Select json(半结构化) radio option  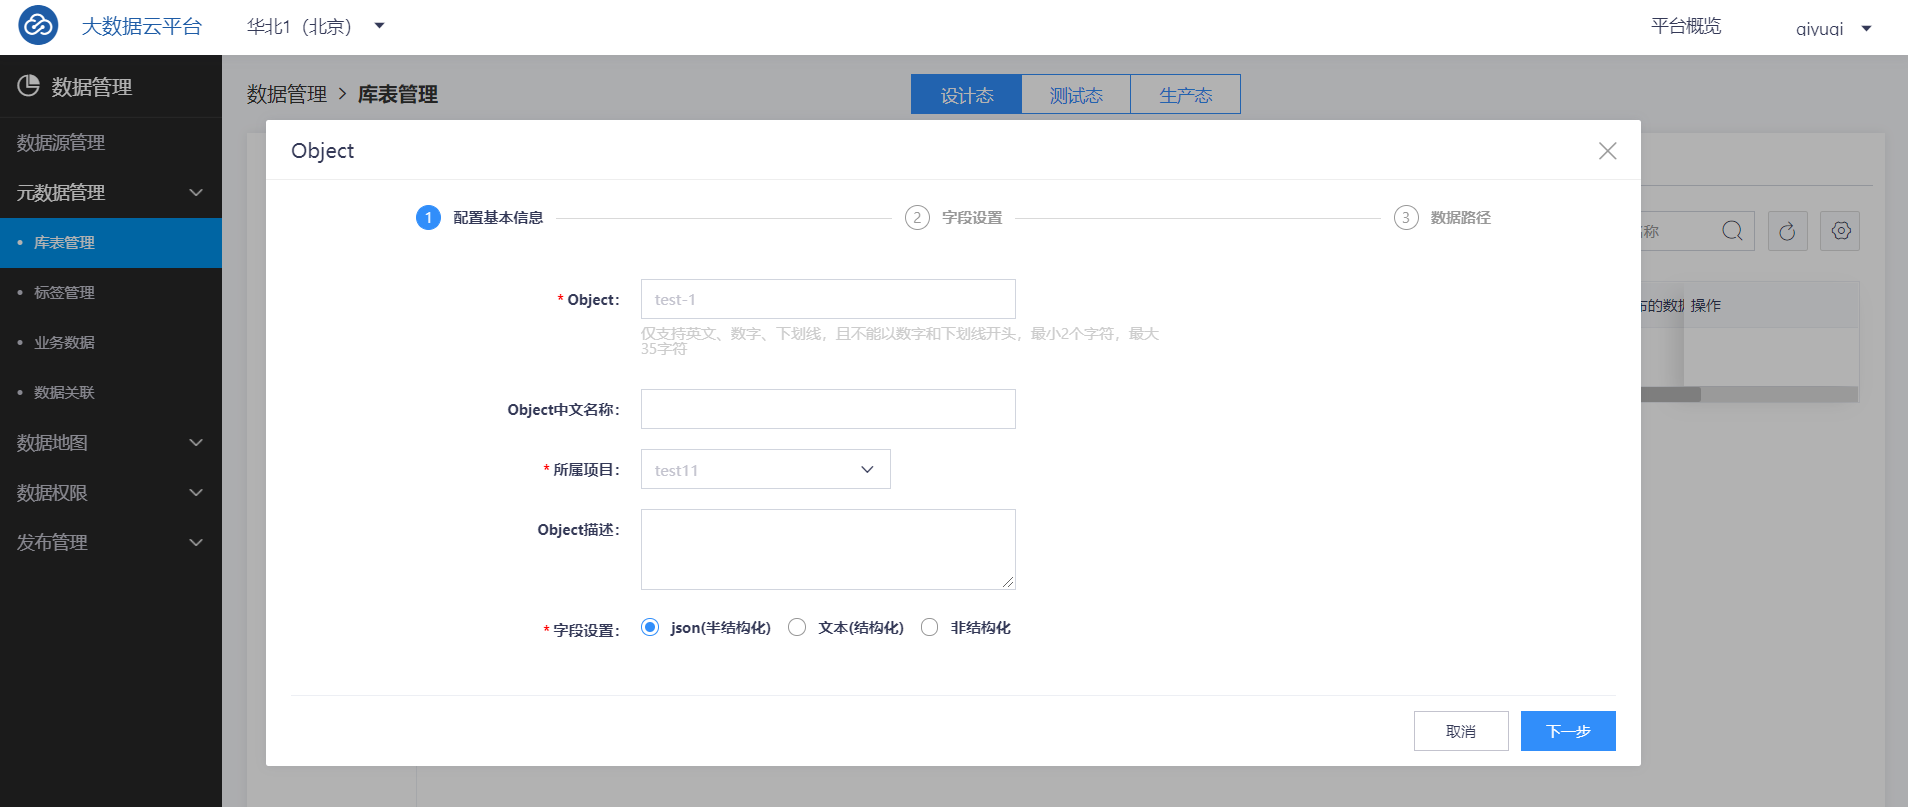[x=650, y=627]
